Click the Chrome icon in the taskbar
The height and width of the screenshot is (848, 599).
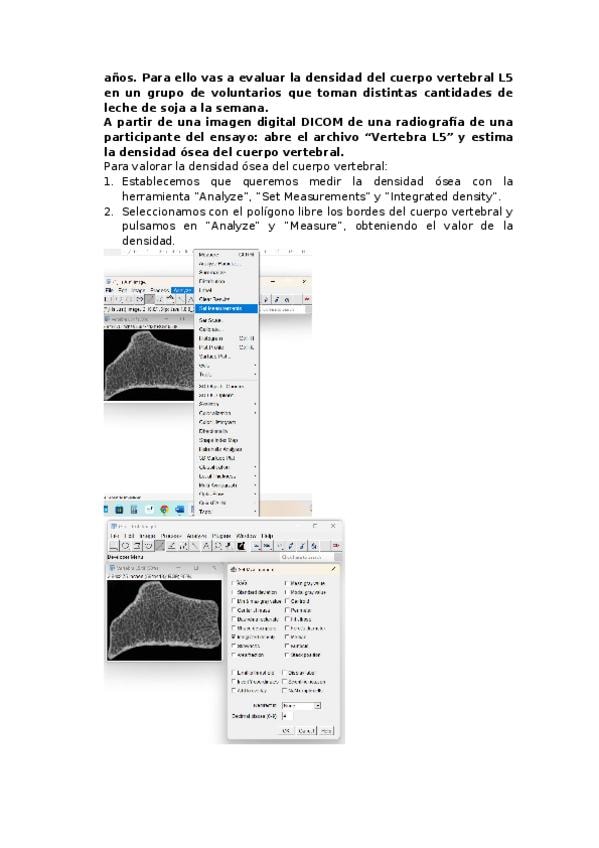tap(164, 509)
